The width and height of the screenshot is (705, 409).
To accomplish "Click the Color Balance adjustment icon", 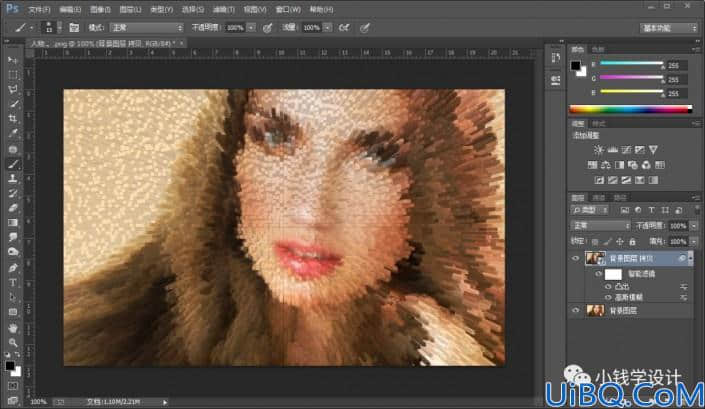I will [606, 165].
